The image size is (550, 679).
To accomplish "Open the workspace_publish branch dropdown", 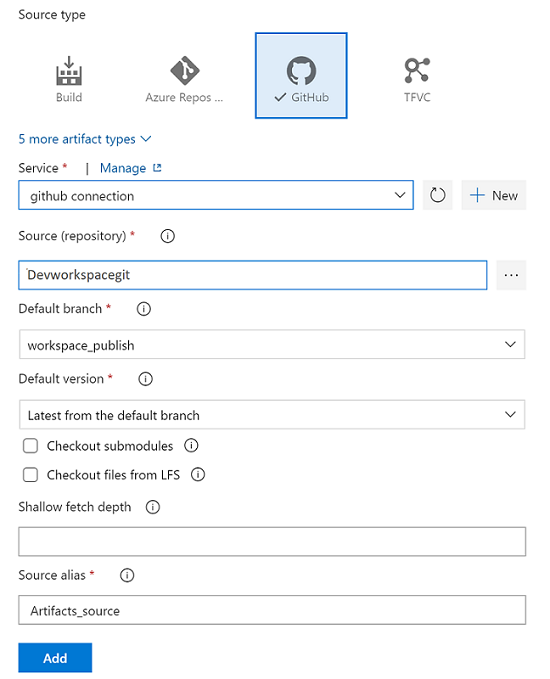I will click(x=272, y=344).
